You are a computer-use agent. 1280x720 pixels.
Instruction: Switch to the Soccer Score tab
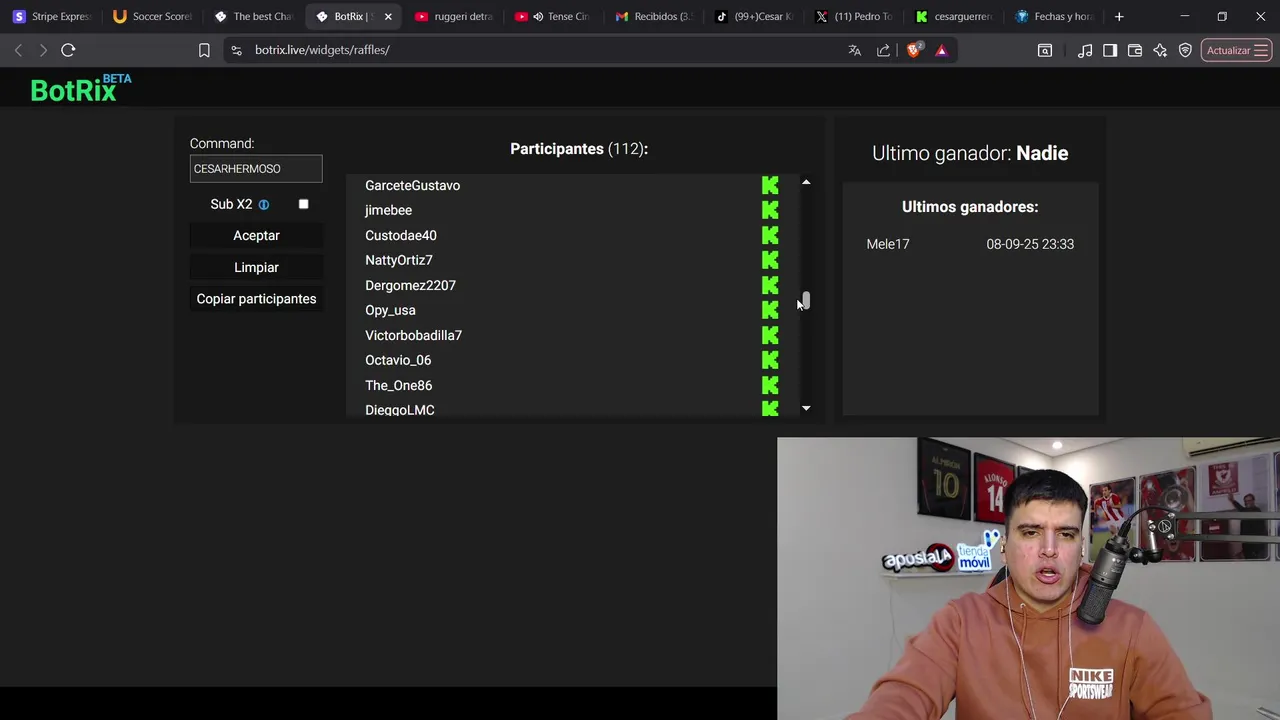152,16
